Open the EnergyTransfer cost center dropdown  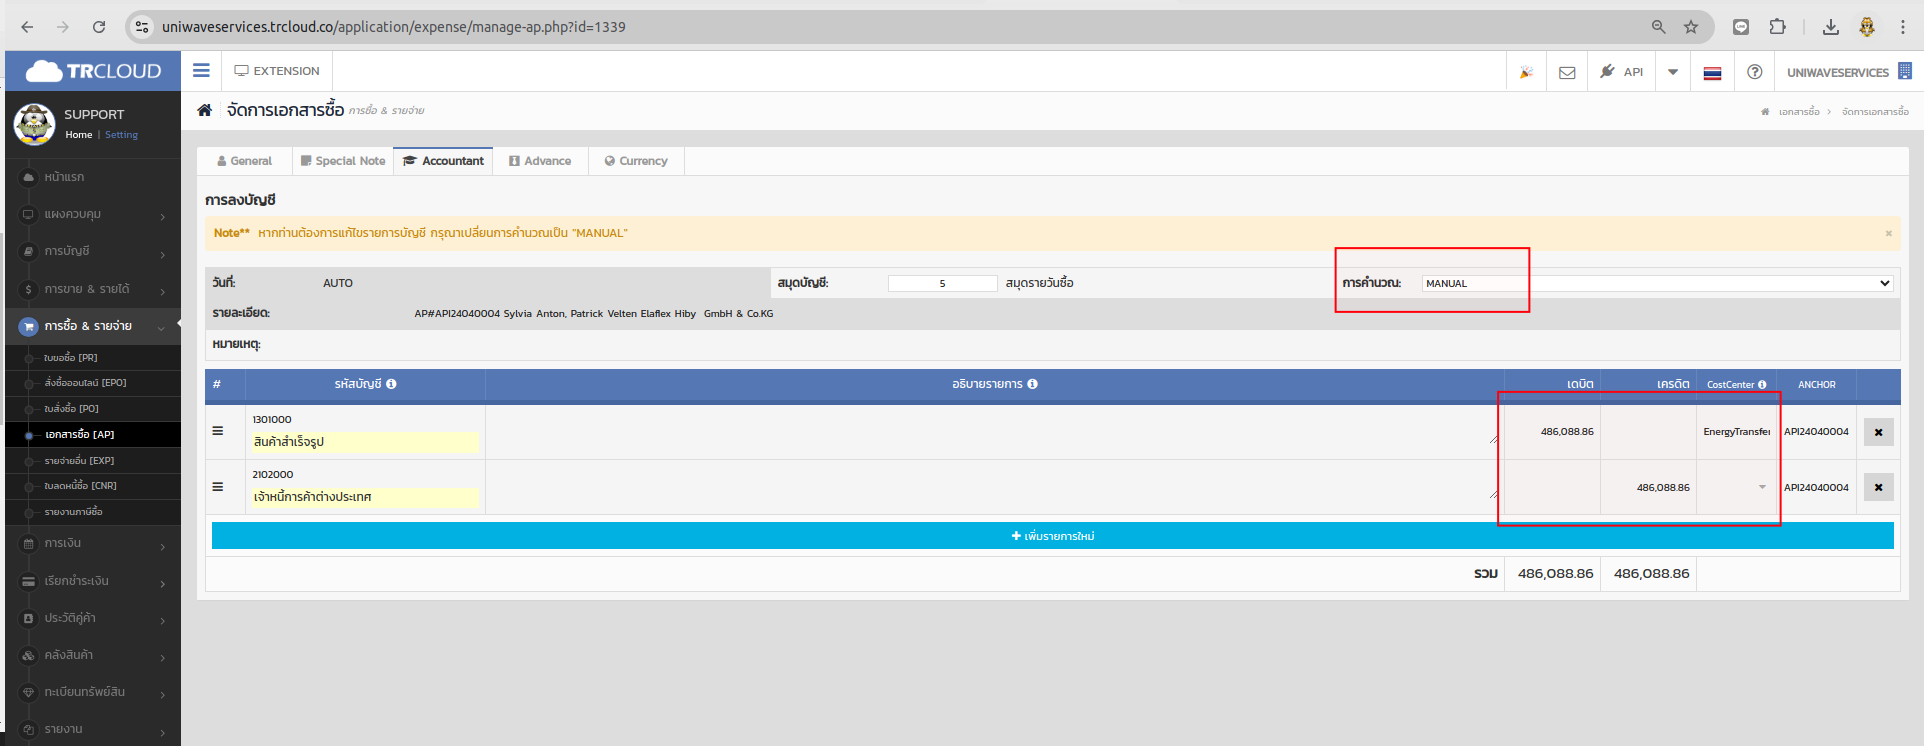tap(1737, 432)
